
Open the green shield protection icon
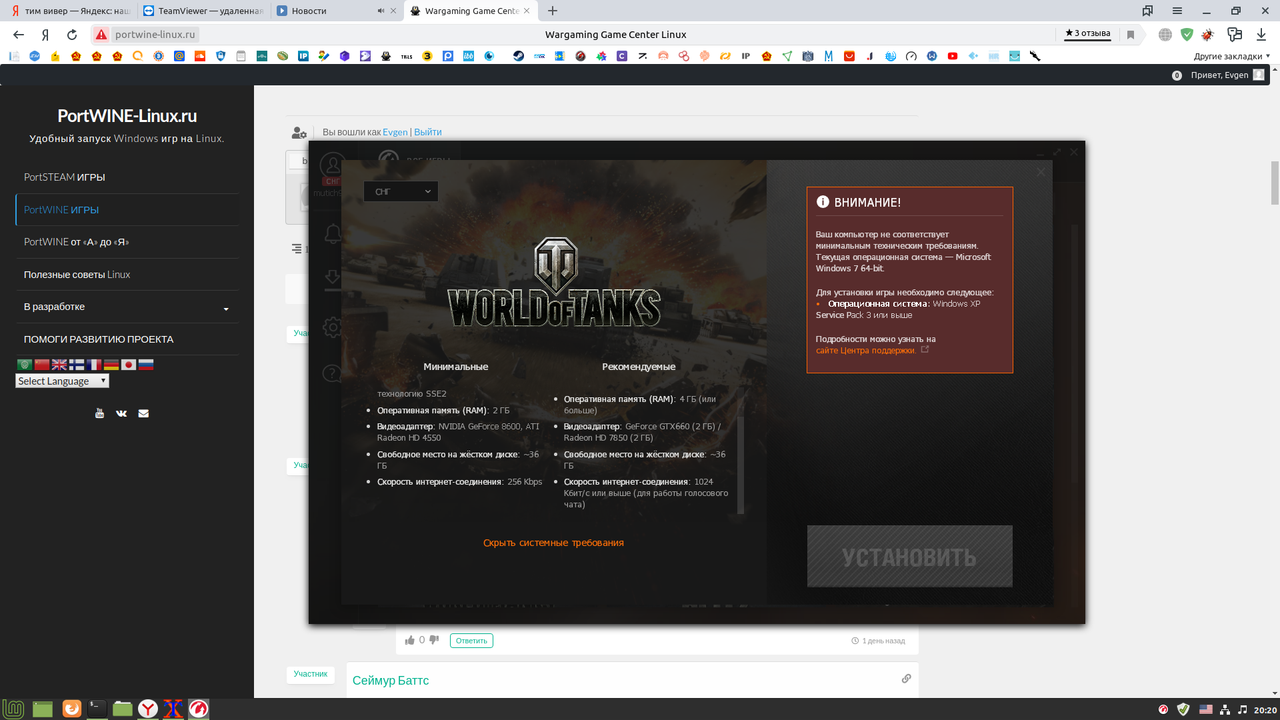coord(1187,34)
